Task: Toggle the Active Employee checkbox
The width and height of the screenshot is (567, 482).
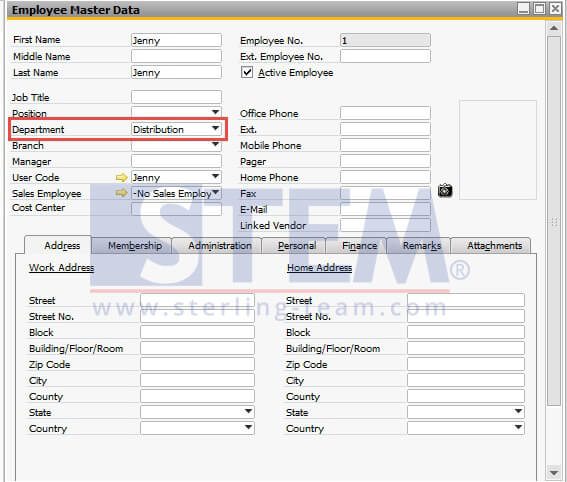Action: 247,72
